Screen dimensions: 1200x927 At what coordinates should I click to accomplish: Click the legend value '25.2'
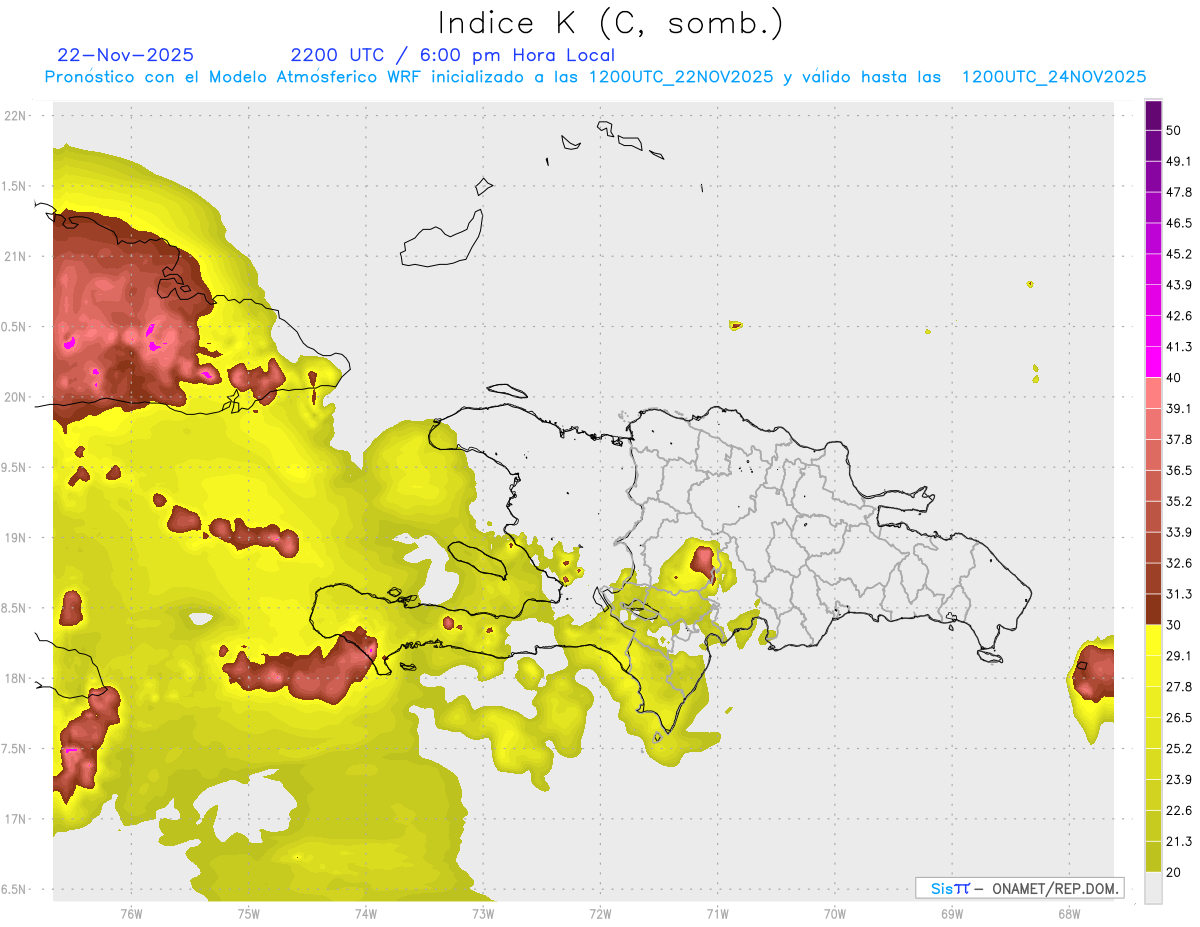[x=1179, y=748]
